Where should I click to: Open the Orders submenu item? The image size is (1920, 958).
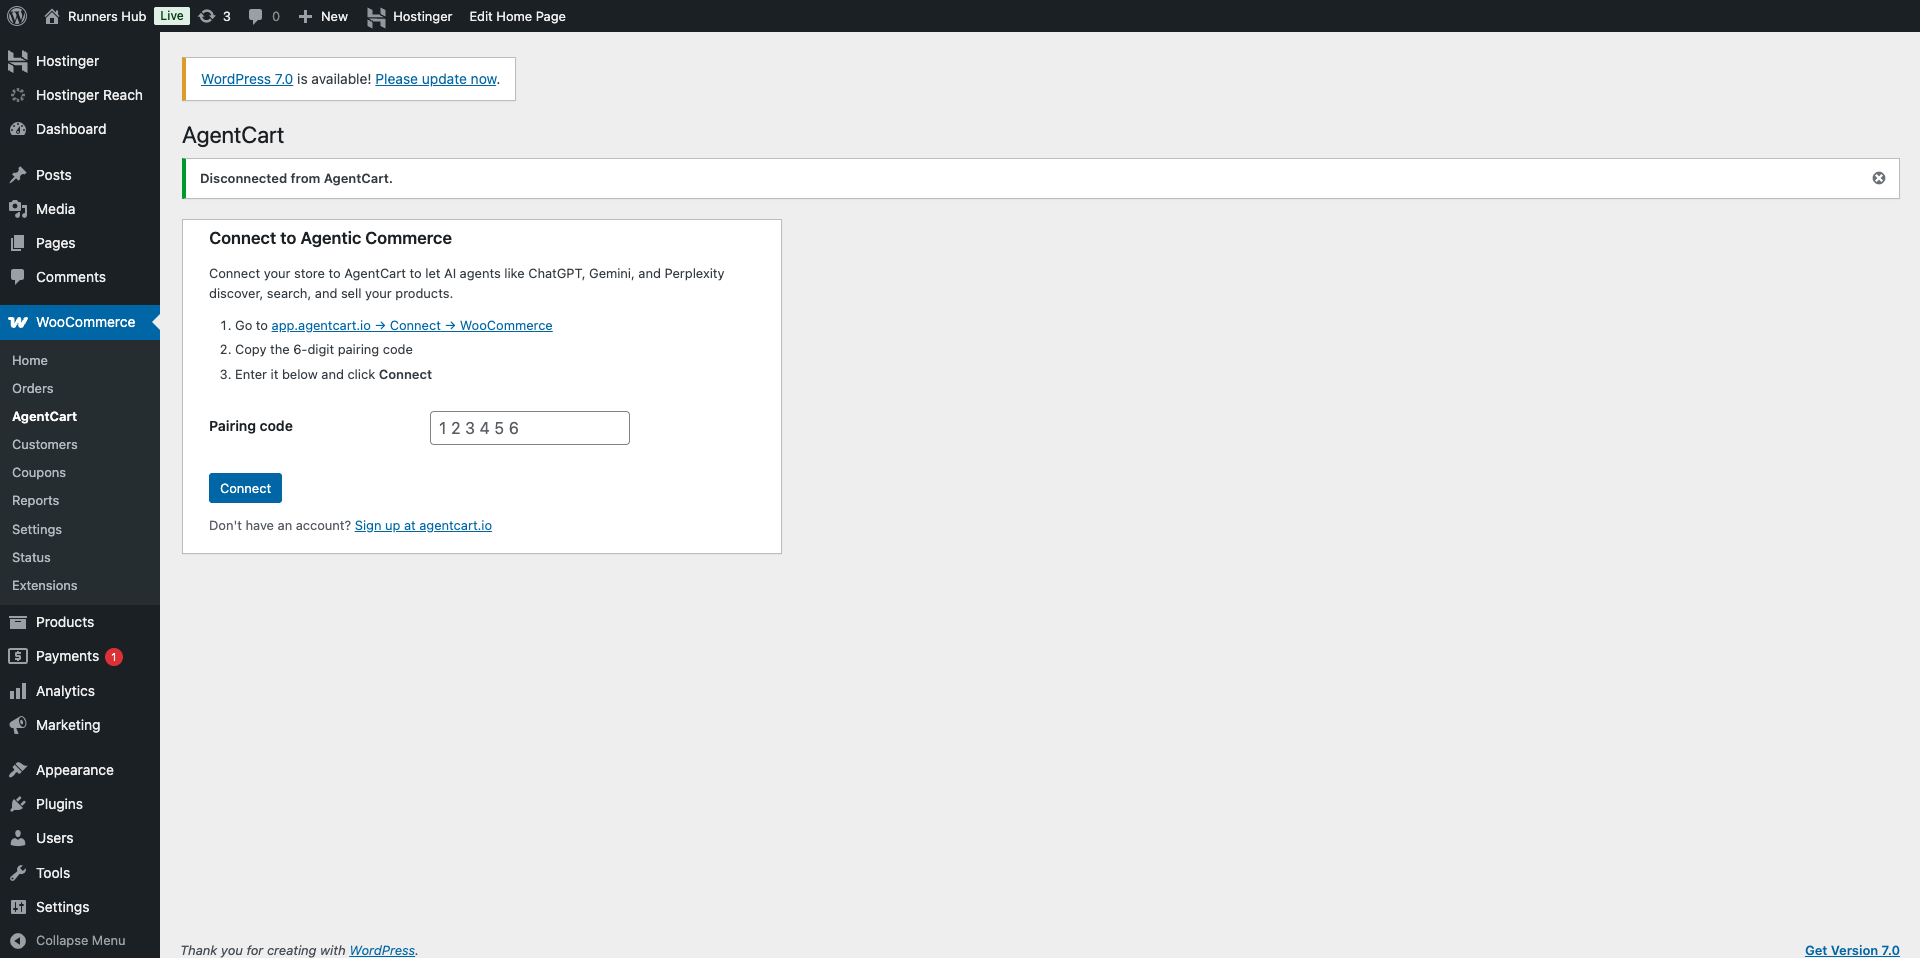33,388
